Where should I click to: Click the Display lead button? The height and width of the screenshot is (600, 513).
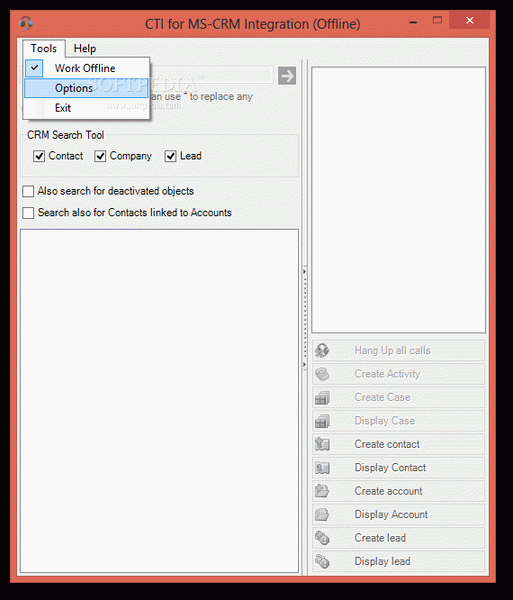click(x=399, y=561)
